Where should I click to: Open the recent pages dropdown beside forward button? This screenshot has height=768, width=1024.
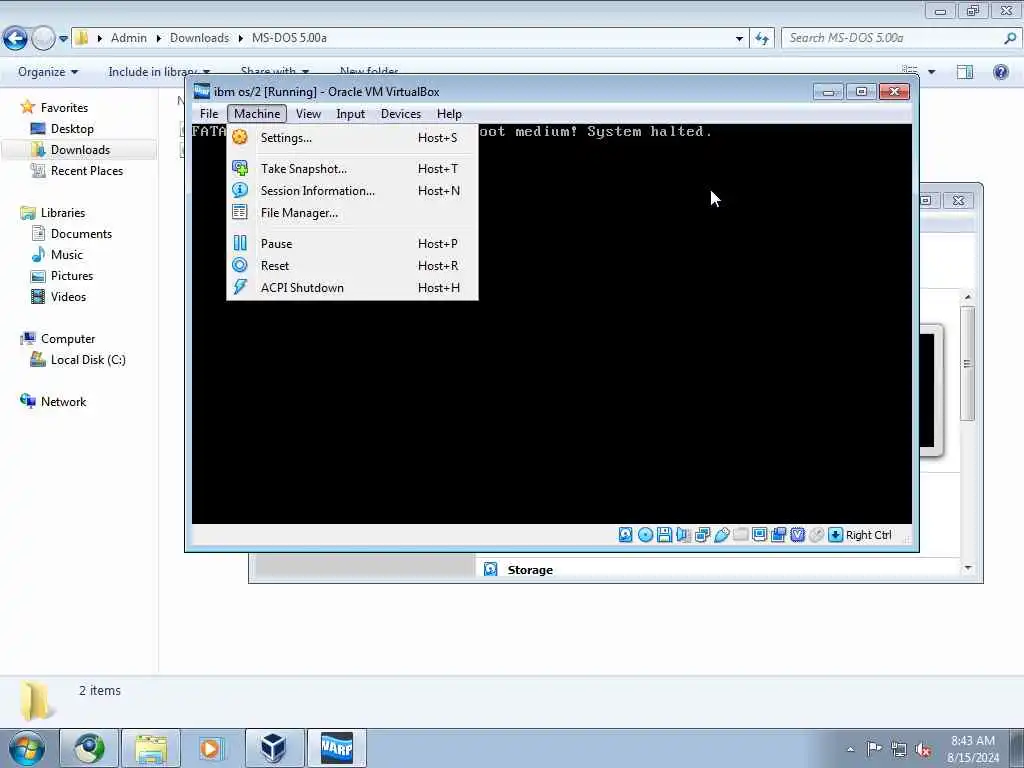(x=63, y=39)
